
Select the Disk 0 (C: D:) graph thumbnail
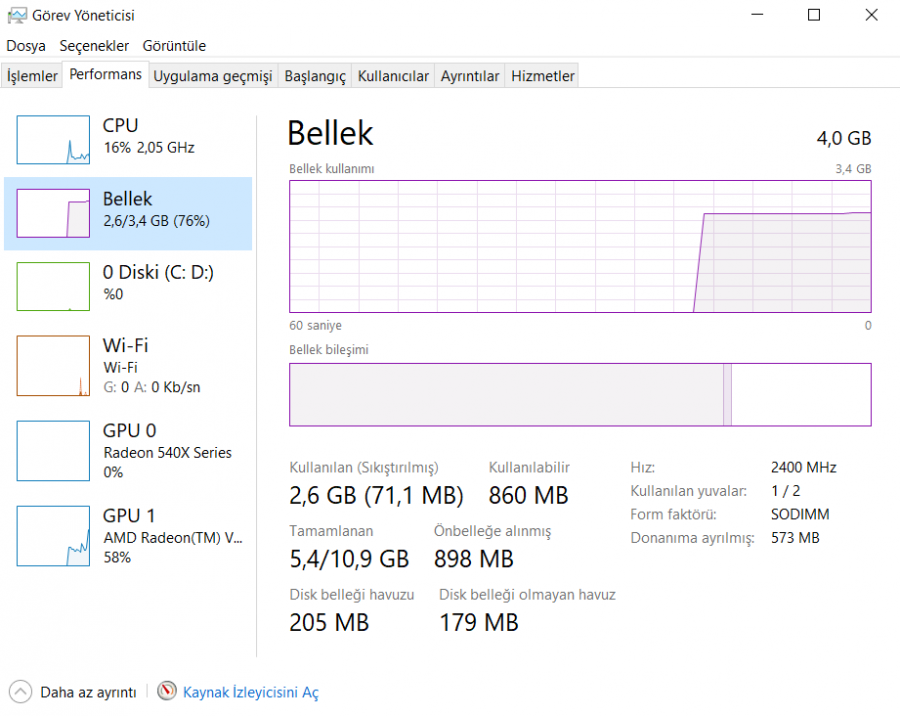click(x=53, y=286)
